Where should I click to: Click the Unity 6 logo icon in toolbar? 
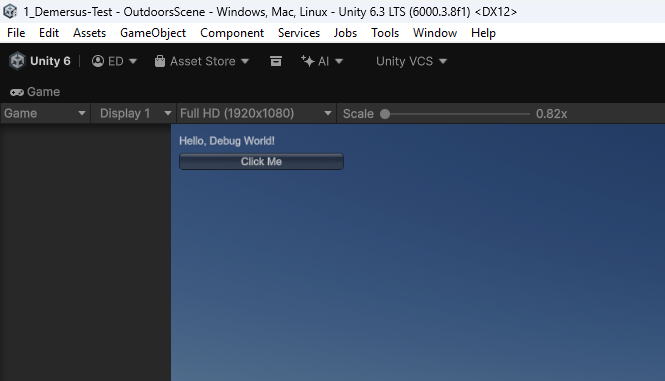(17, 61)
